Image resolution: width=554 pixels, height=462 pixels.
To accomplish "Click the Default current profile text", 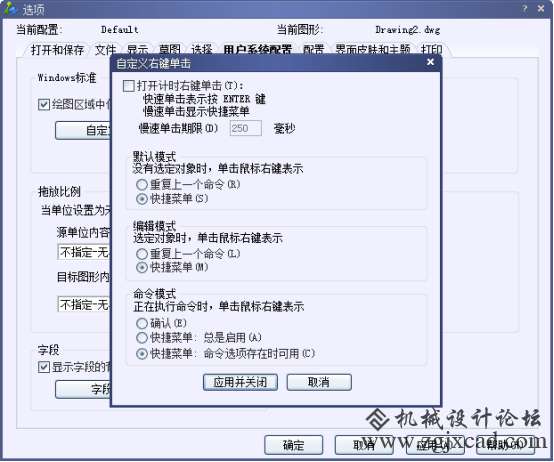I will tap(119, 30).
